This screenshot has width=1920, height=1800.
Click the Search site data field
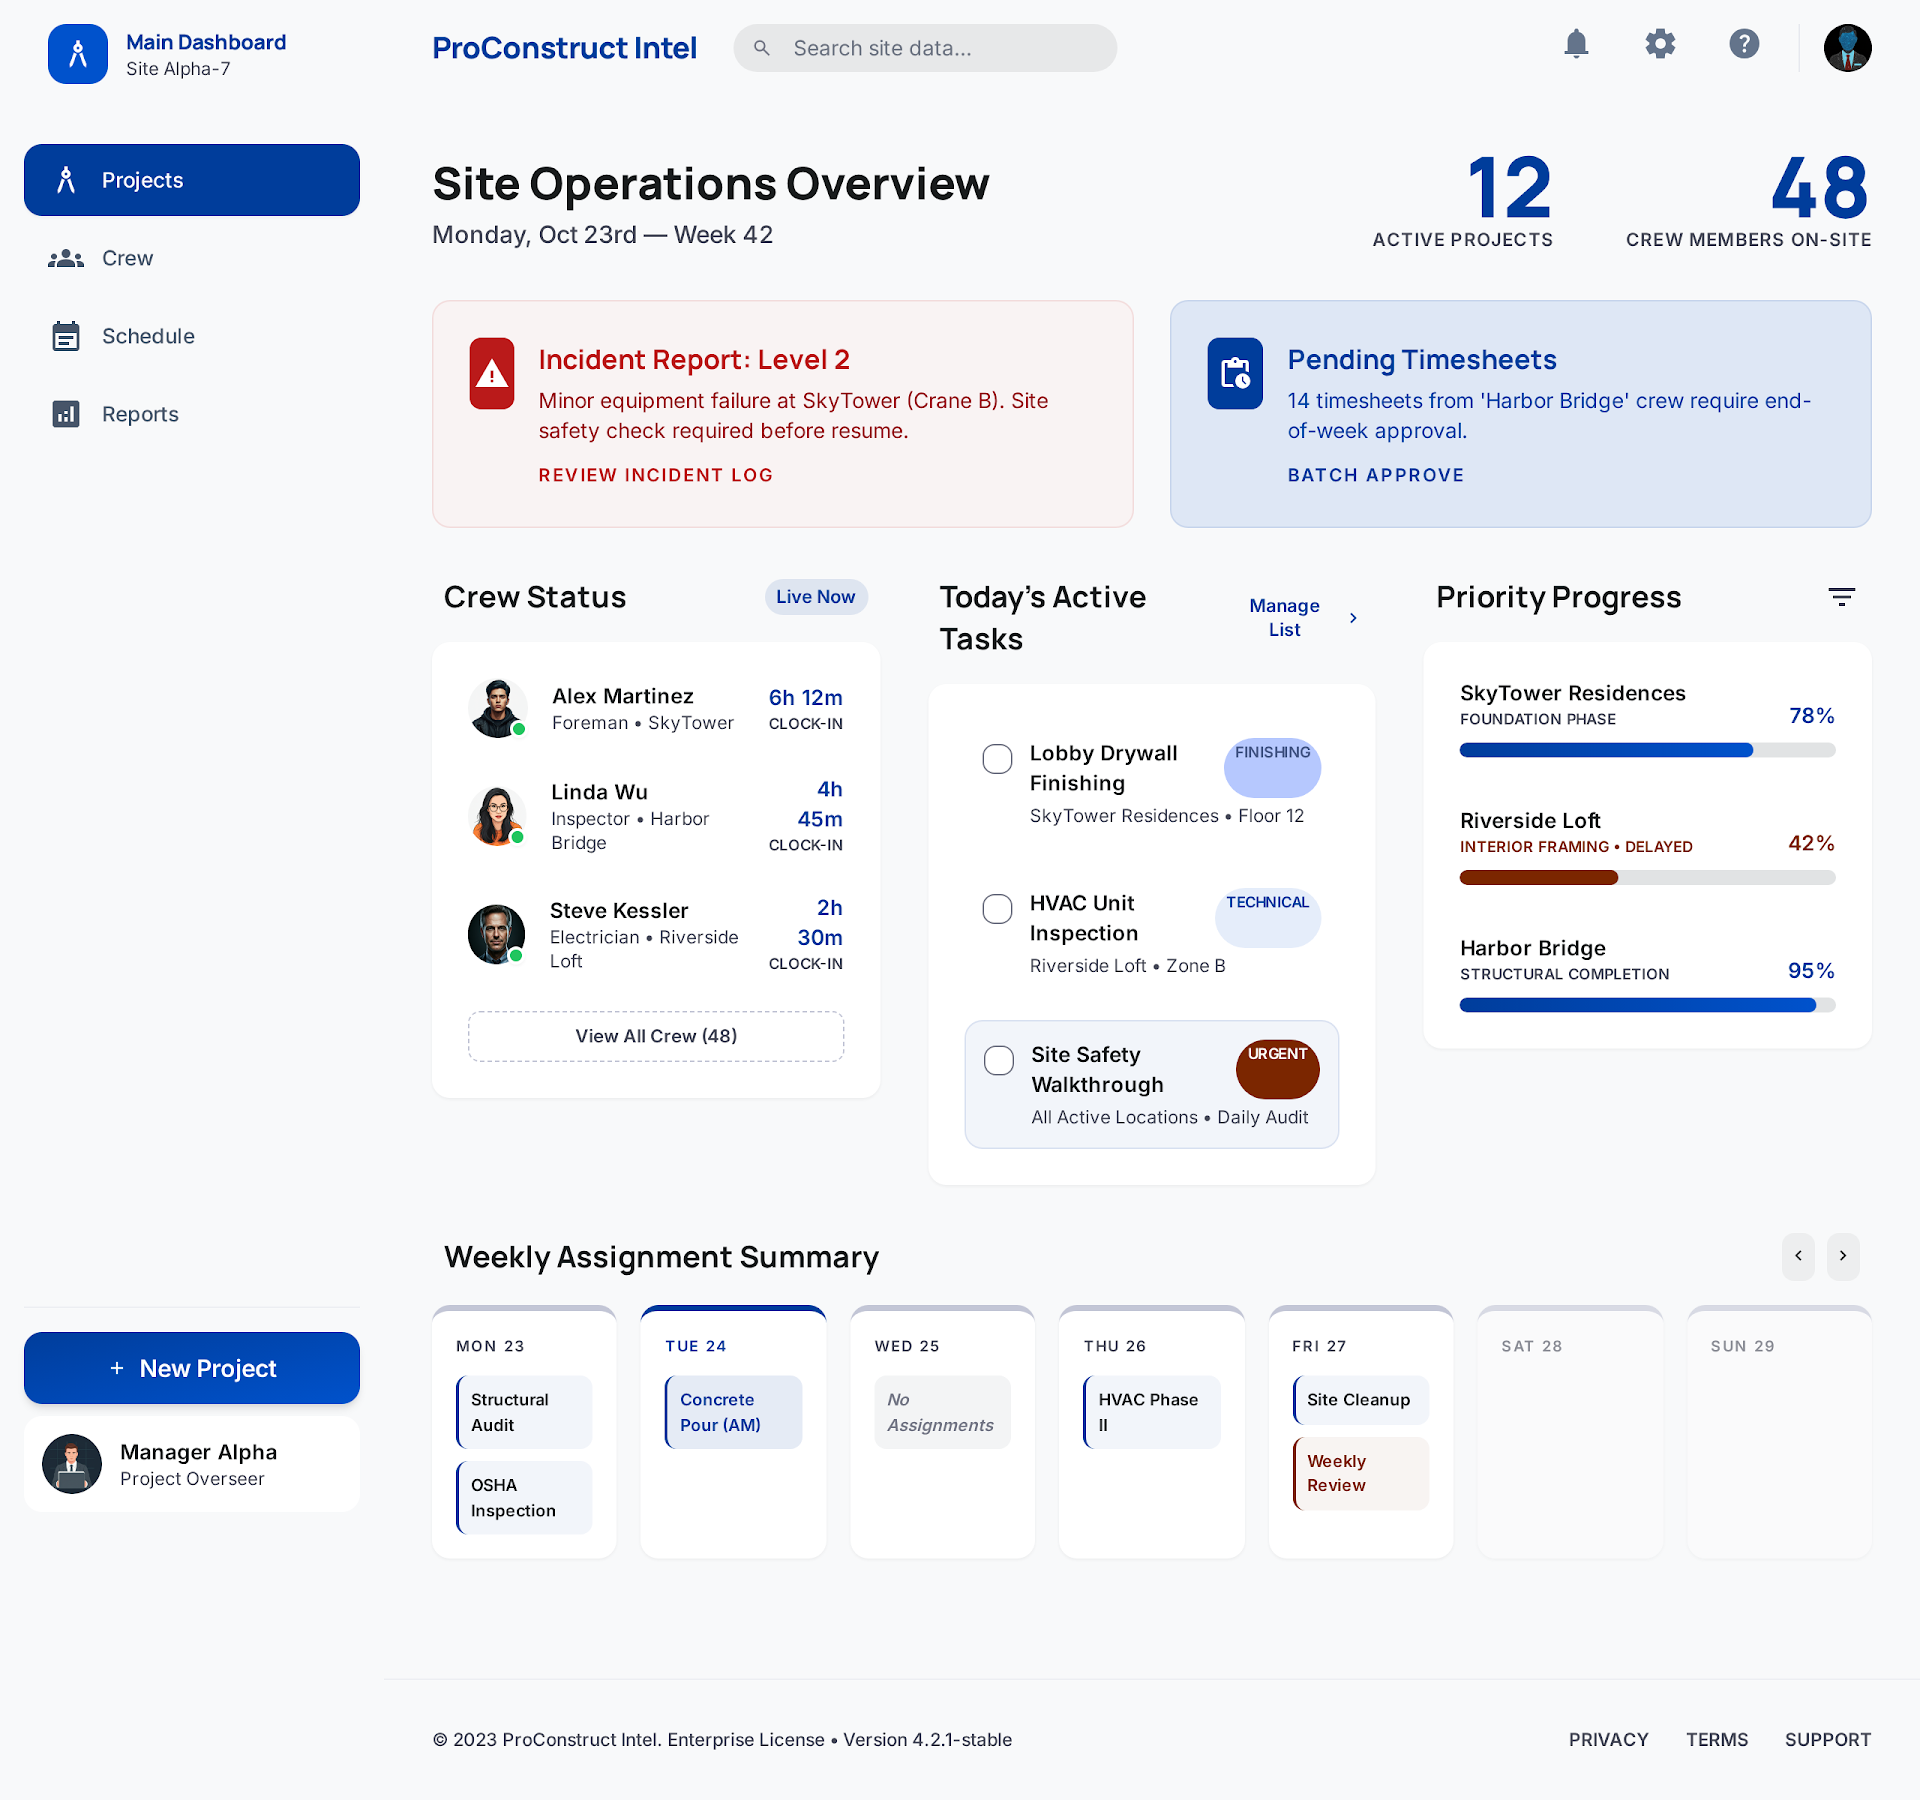click(925, 48)
